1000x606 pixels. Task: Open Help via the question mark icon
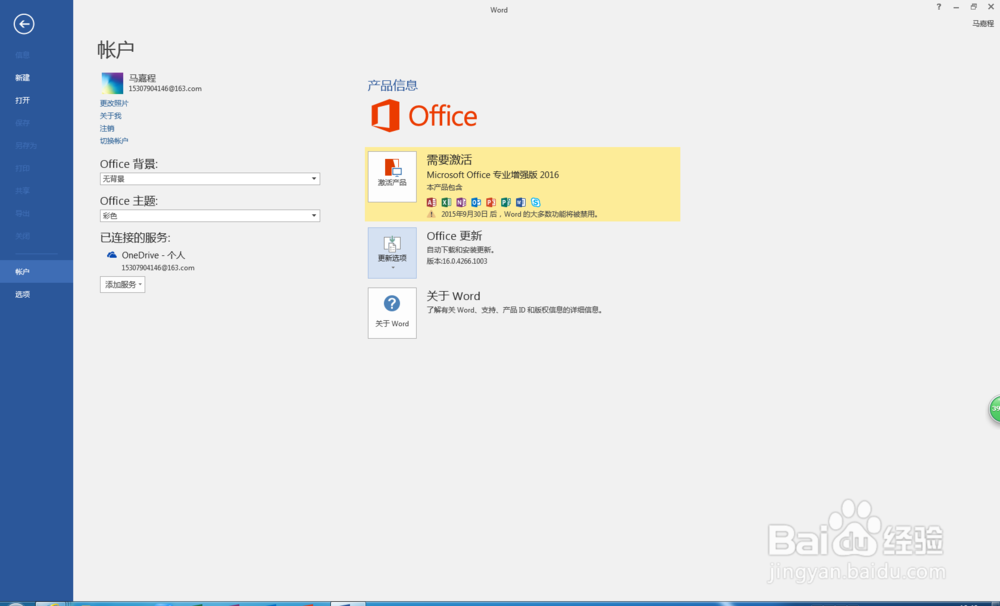[x=938, y=7]
